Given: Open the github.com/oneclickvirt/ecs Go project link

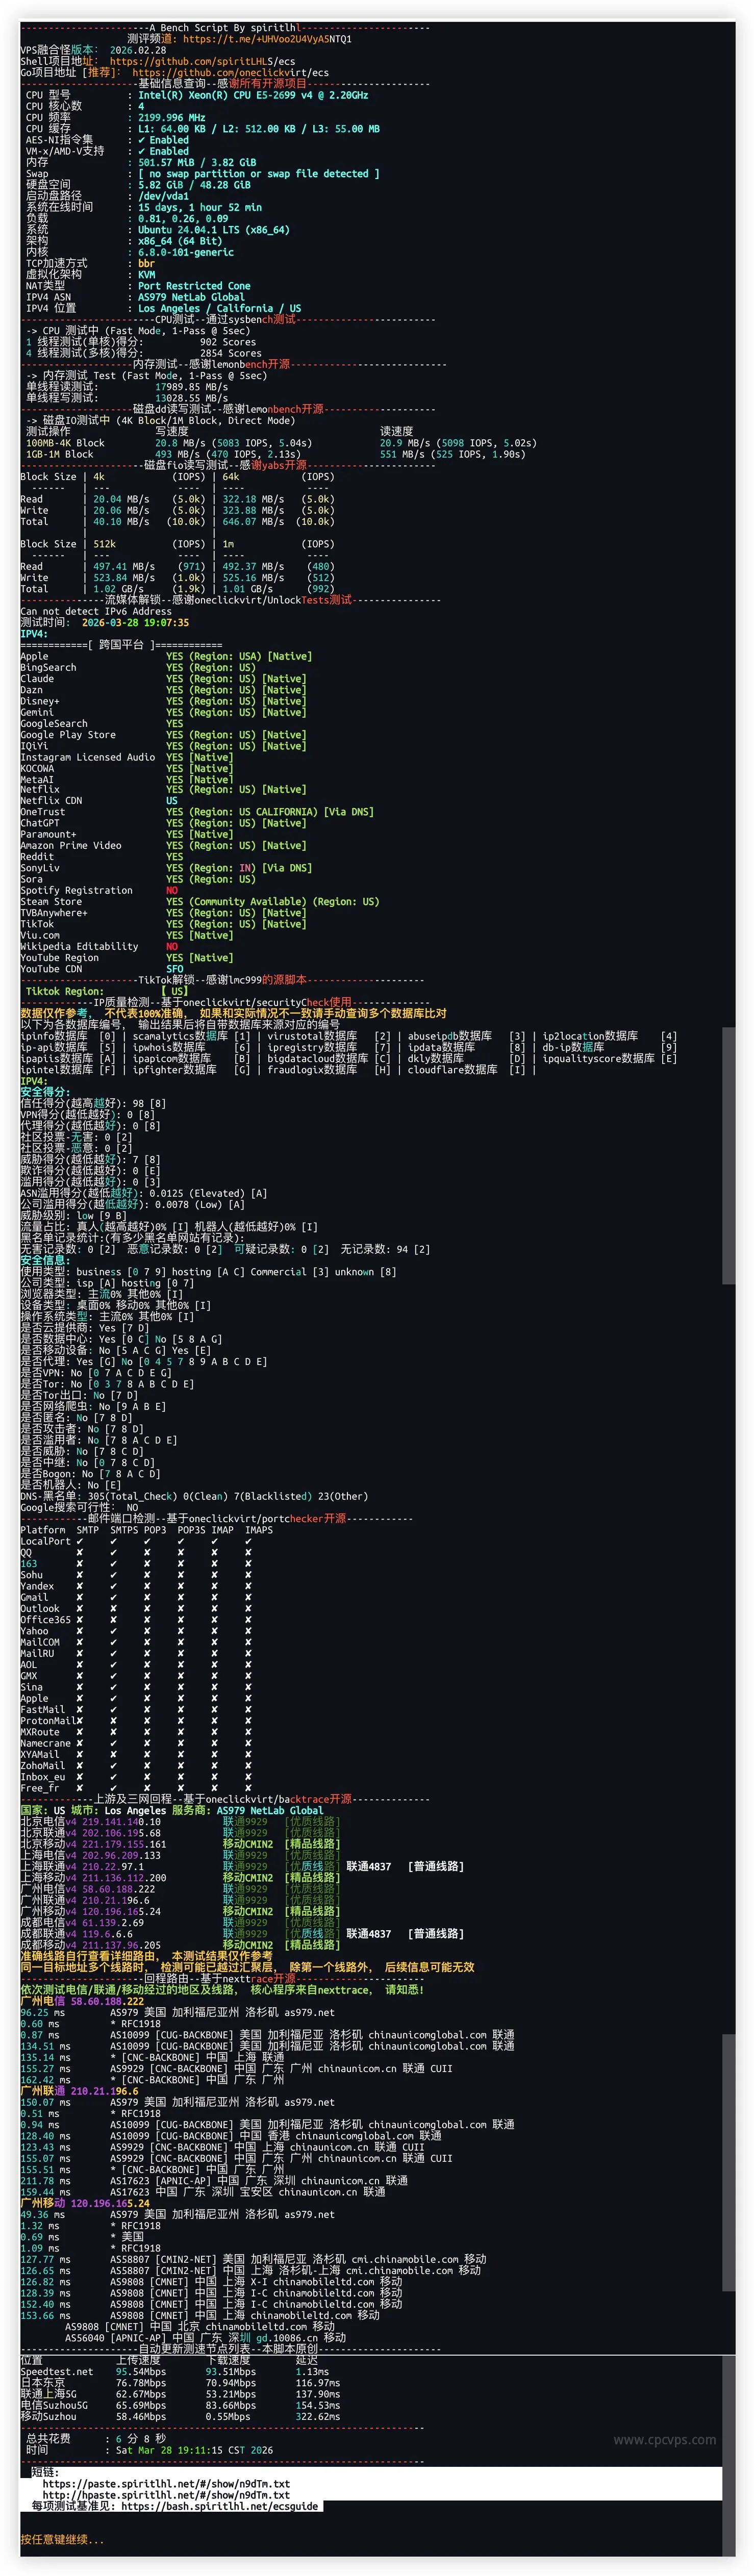Looking at the screenshot, I should 230,72.
